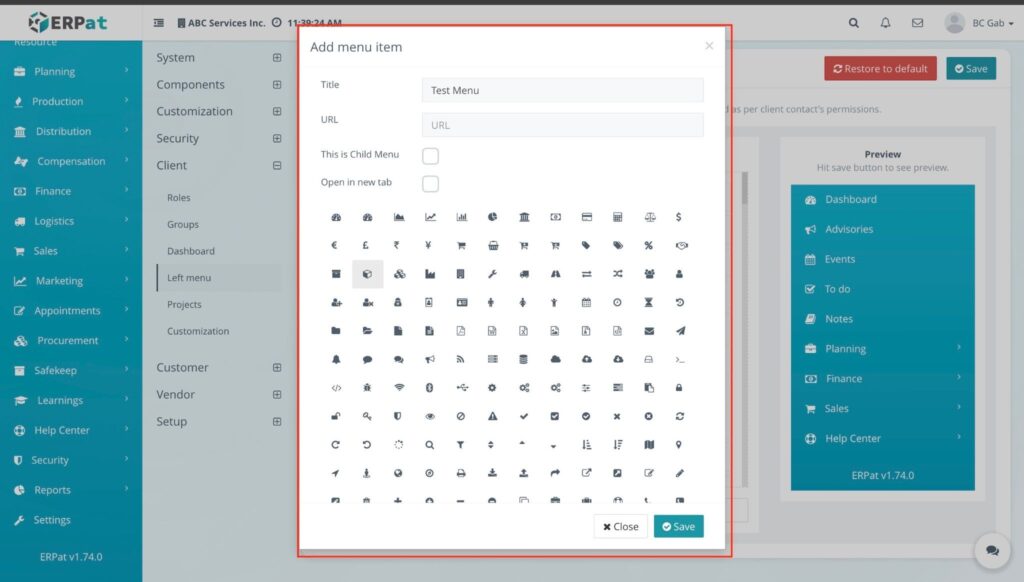Image resolution: width=1024 pixels, height=582 pixels.
Task: Toggle sidebar with hamburger icon
Action: [159, 23]
